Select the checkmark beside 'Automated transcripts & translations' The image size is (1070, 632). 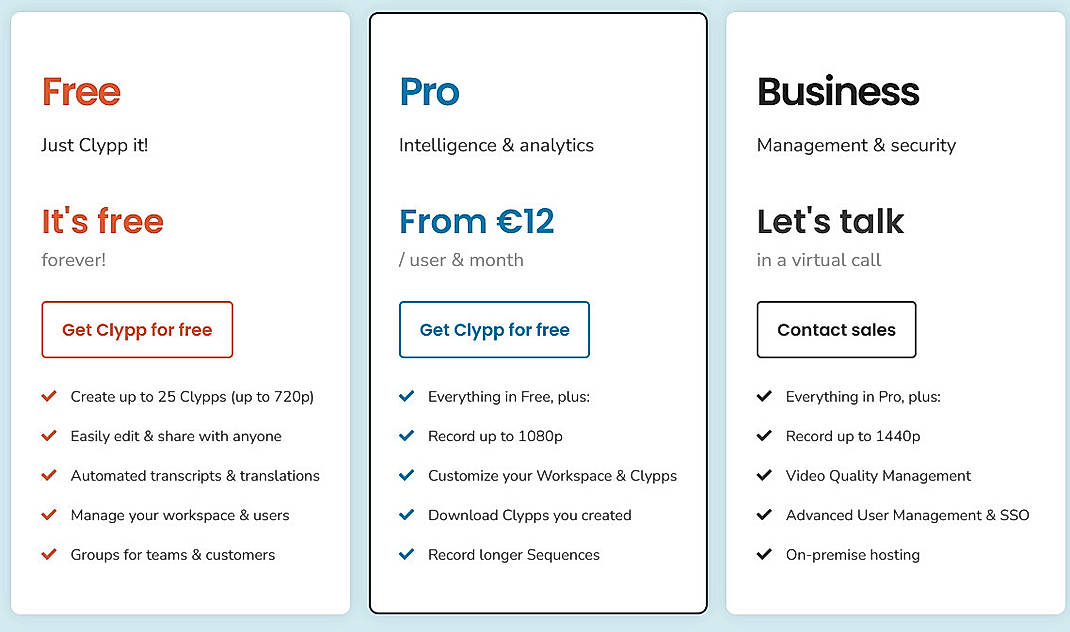tap(48, 475)
